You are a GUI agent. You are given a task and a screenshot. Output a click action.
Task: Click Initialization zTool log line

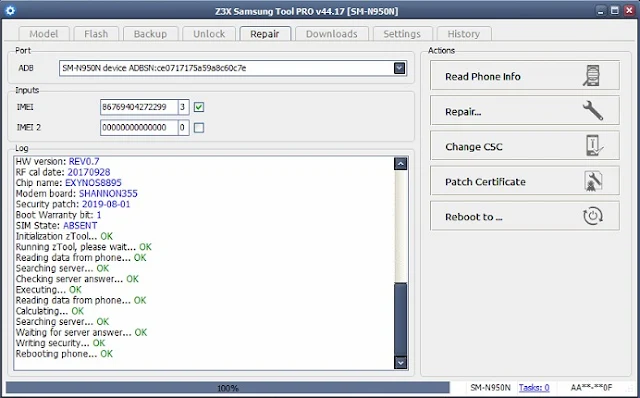pos(64,236)
